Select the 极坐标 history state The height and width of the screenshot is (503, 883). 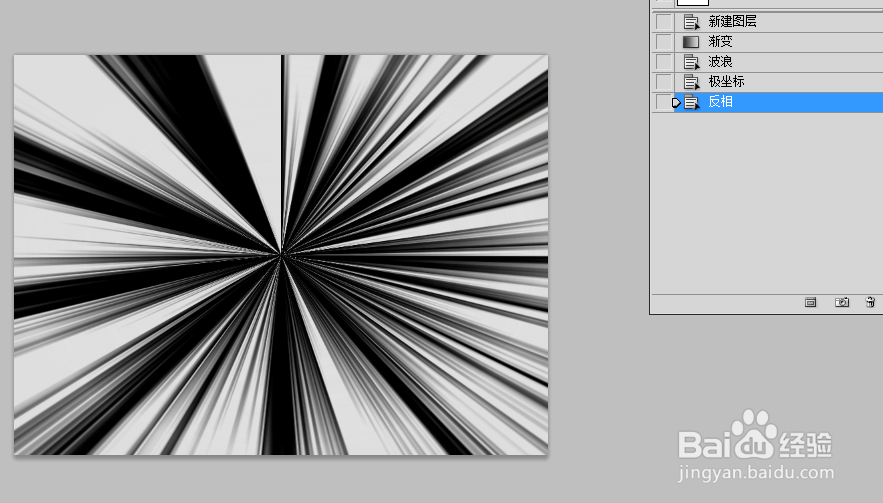tap(778, 82)
